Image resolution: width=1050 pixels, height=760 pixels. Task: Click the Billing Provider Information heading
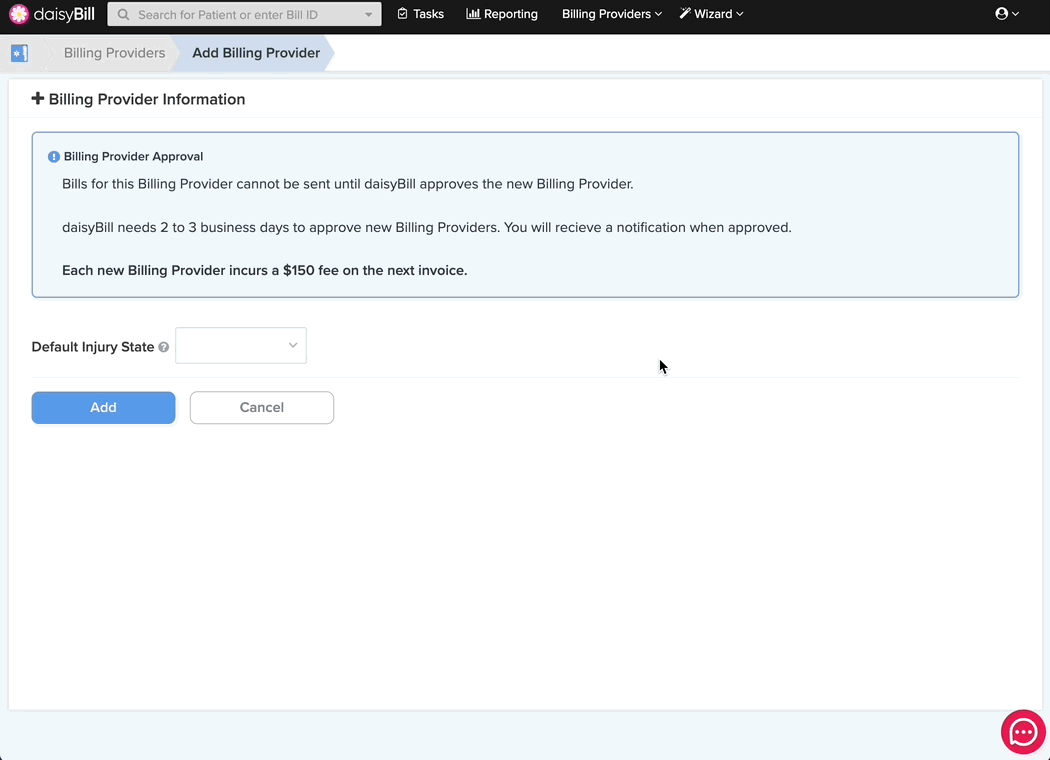[147, 99]
